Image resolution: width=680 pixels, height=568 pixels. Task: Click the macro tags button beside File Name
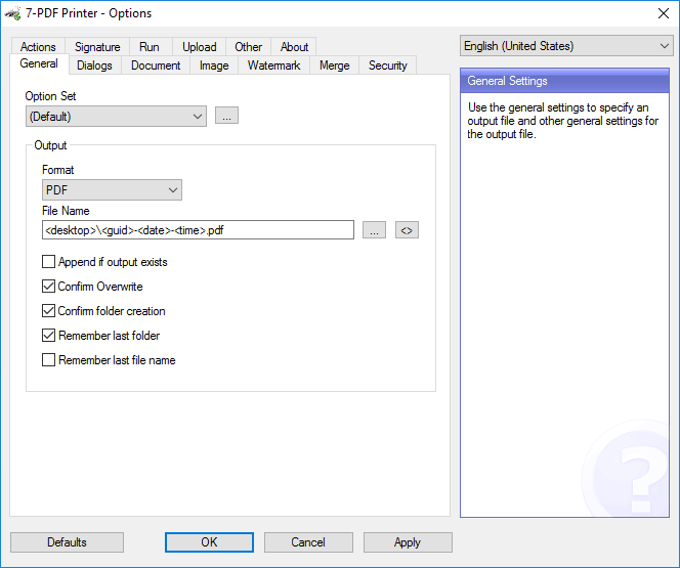coord(406,230)
